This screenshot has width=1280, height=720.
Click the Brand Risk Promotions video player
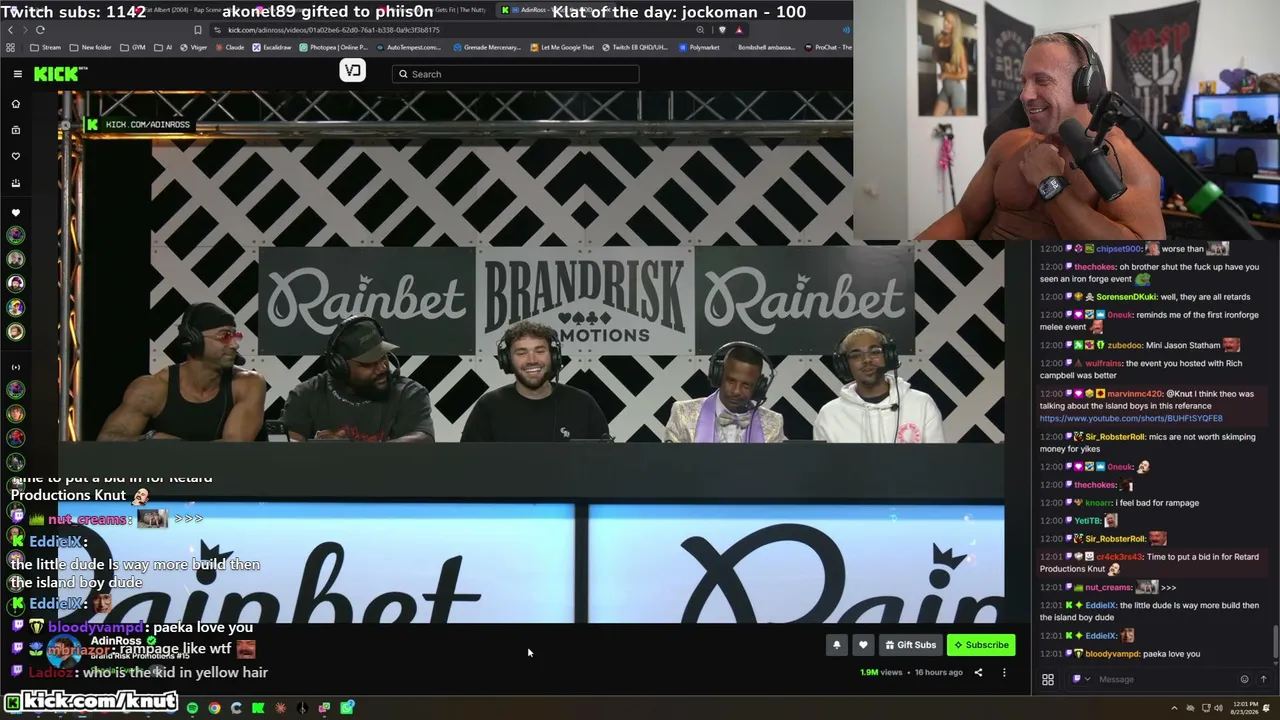pyautogui.click(x=530, y=357)
